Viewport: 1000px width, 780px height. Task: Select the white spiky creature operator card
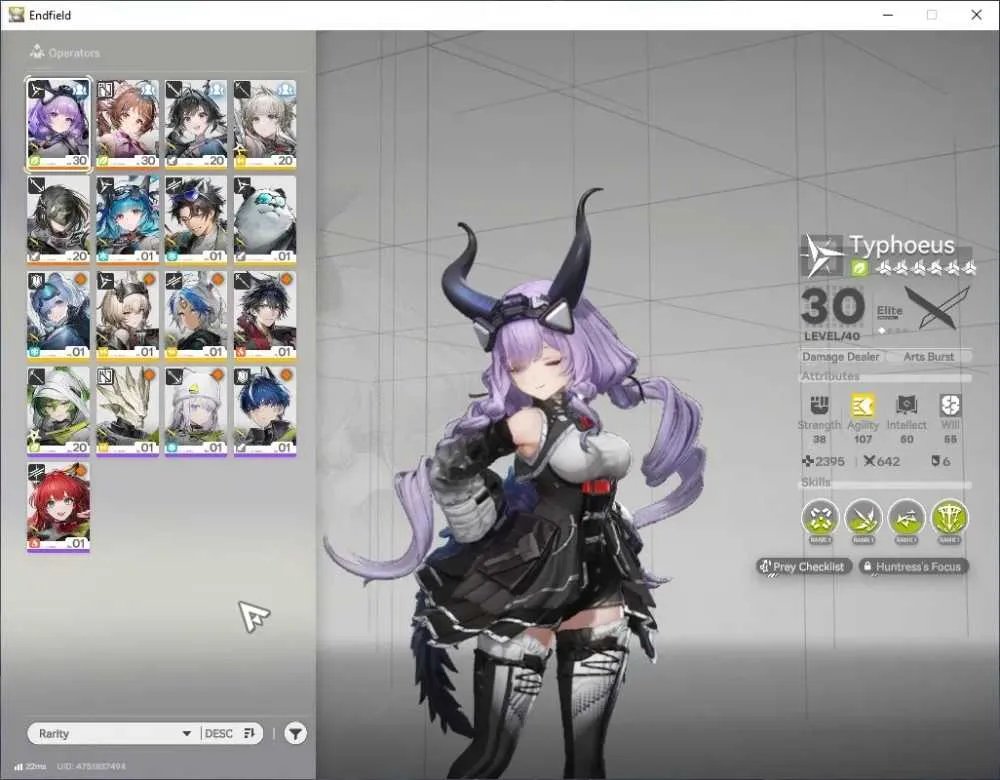click(127, 411)
